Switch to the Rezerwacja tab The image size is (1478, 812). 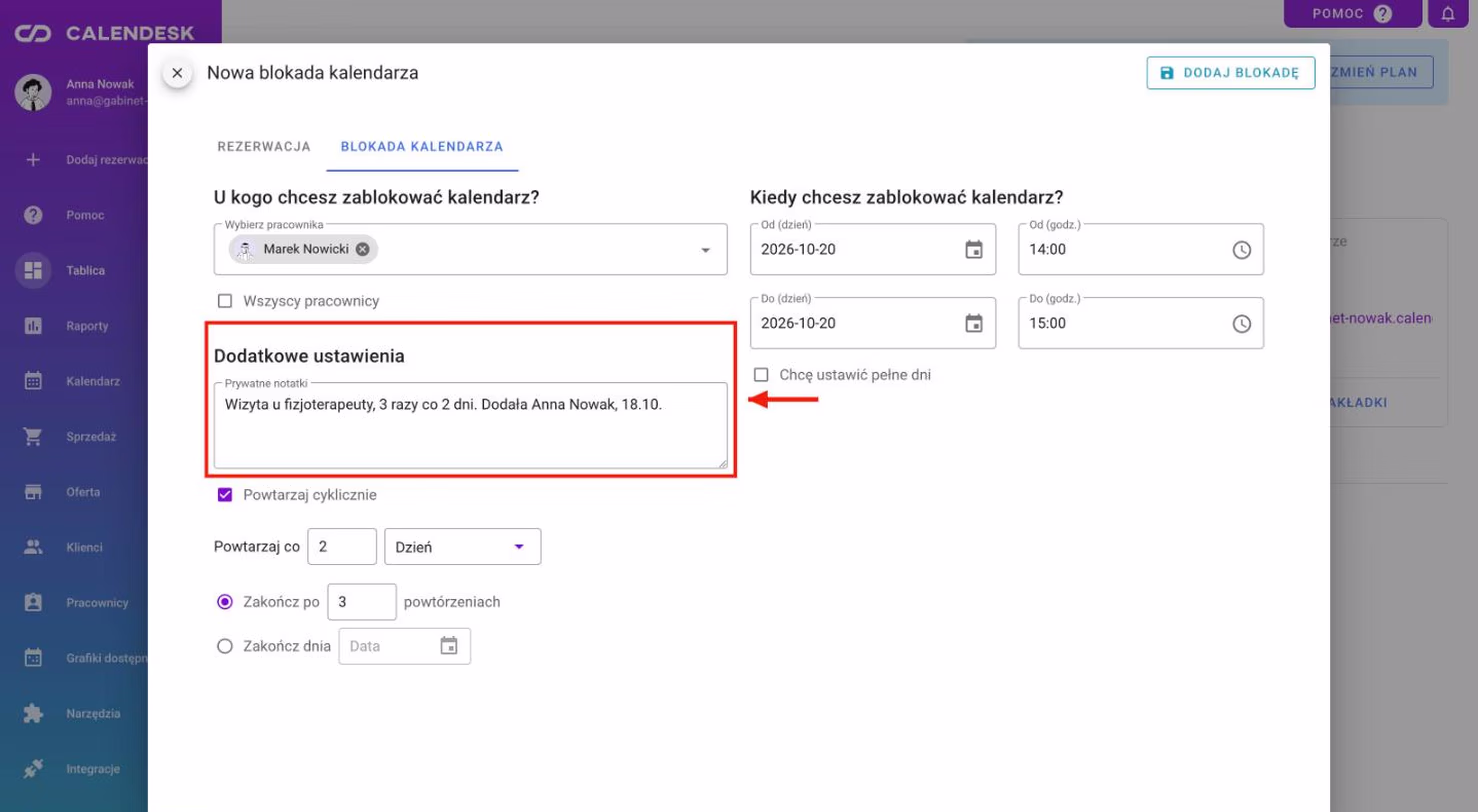tap(264, 146)
